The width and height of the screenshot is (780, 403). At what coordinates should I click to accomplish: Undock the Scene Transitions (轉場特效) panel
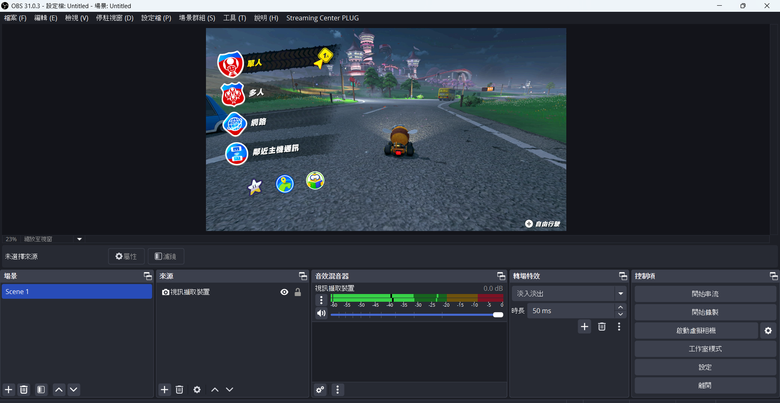pyautogui.click(x=623, y=276)
